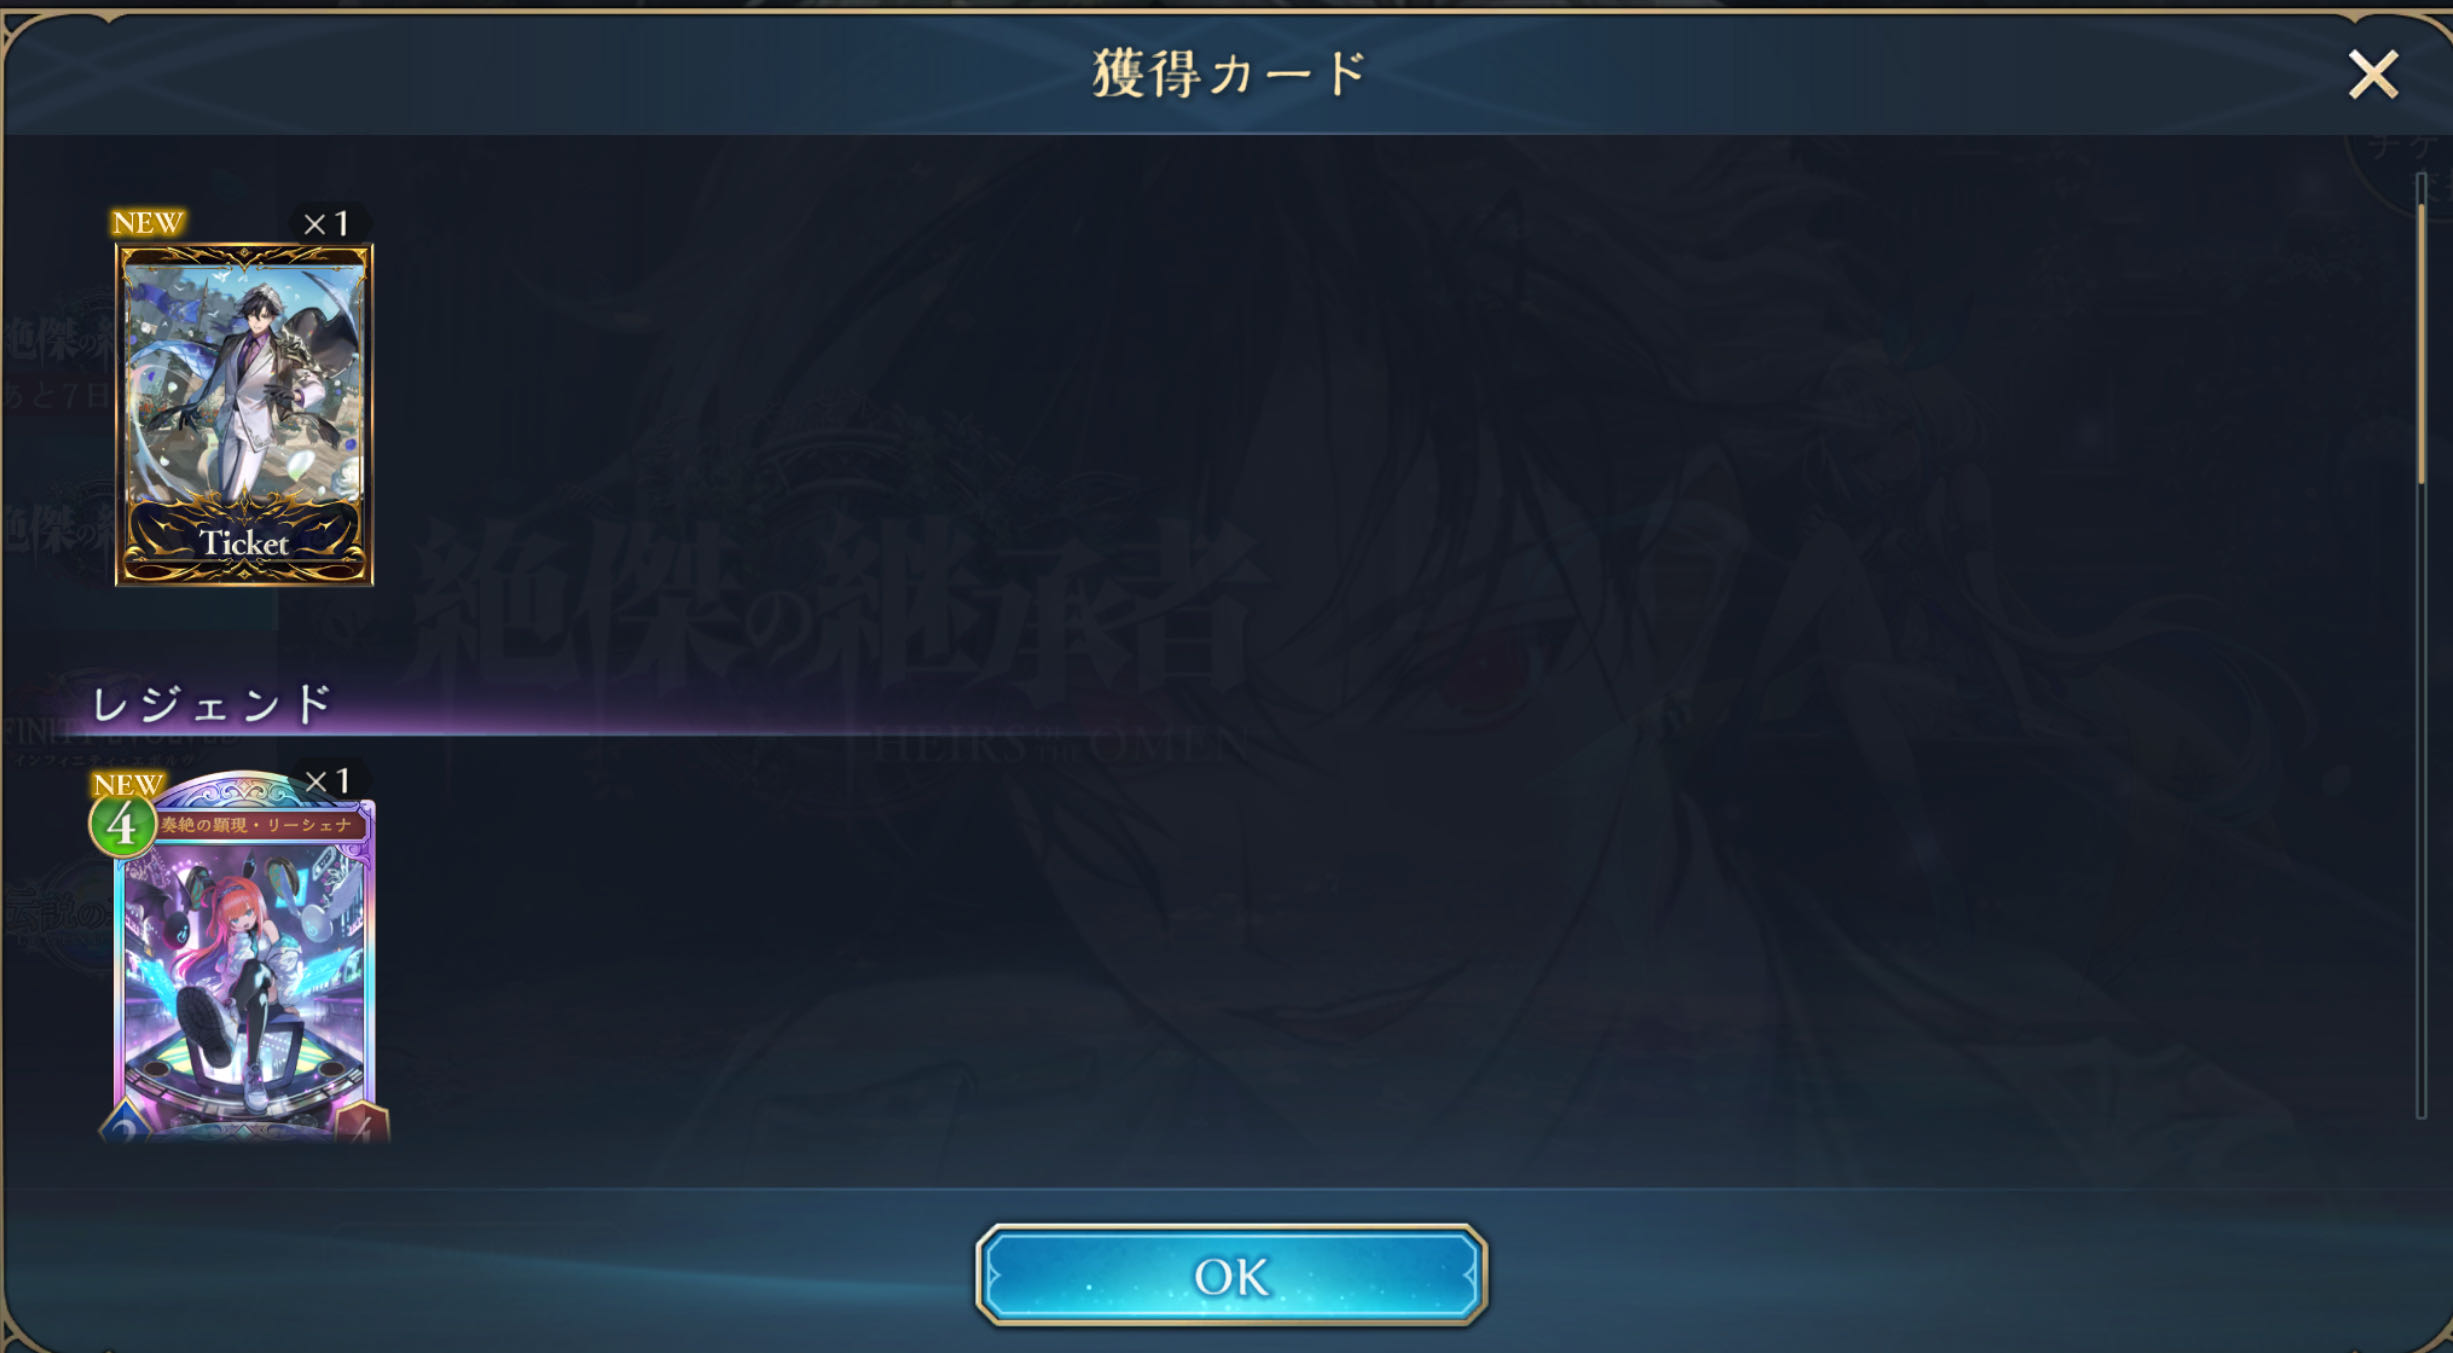The image size is (2453, 1353).
Task: Close the 獲得カード dialog with X
Action: click(2373, 75)
